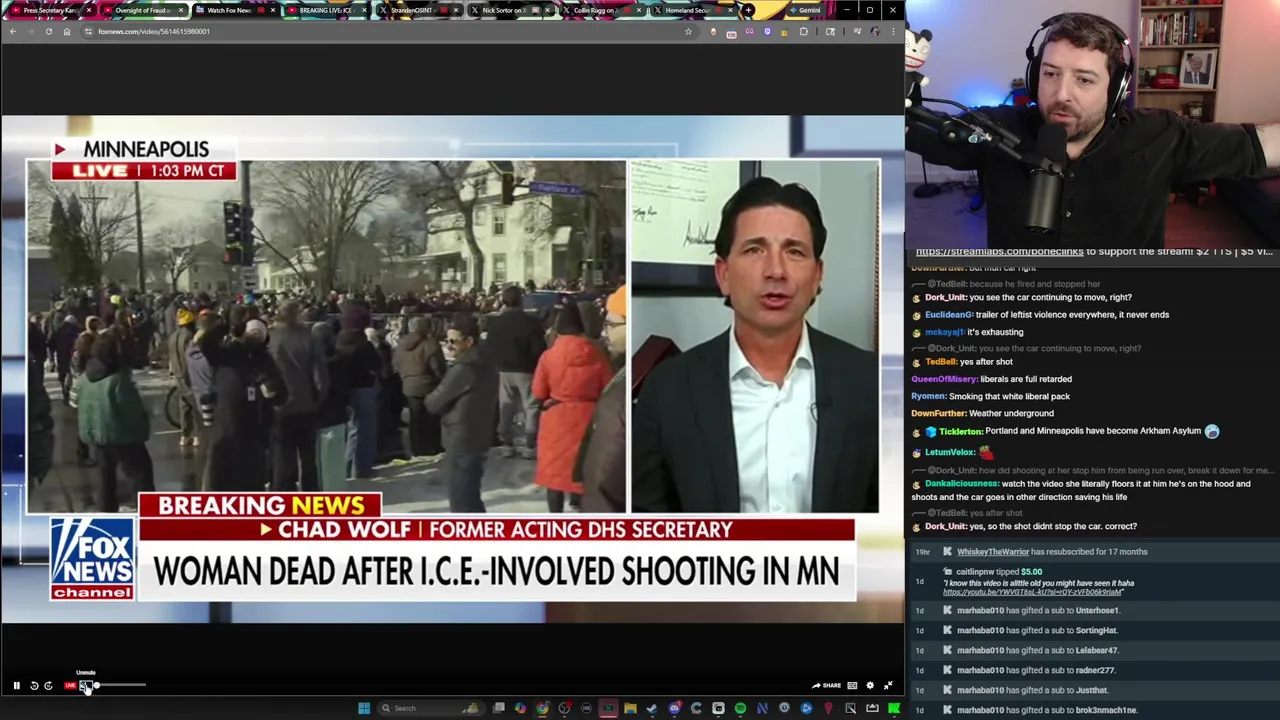Open a new browser tab
The image size is (1280, 720).
[x=748, y=10]
